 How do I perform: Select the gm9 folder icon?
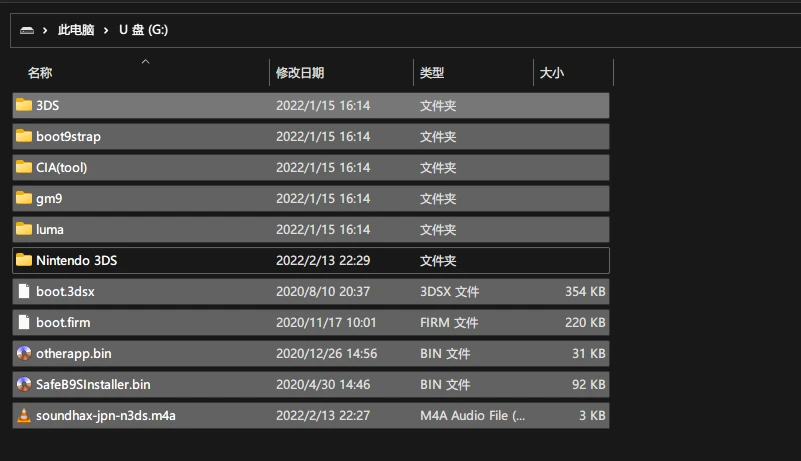[x=24, y=198]
